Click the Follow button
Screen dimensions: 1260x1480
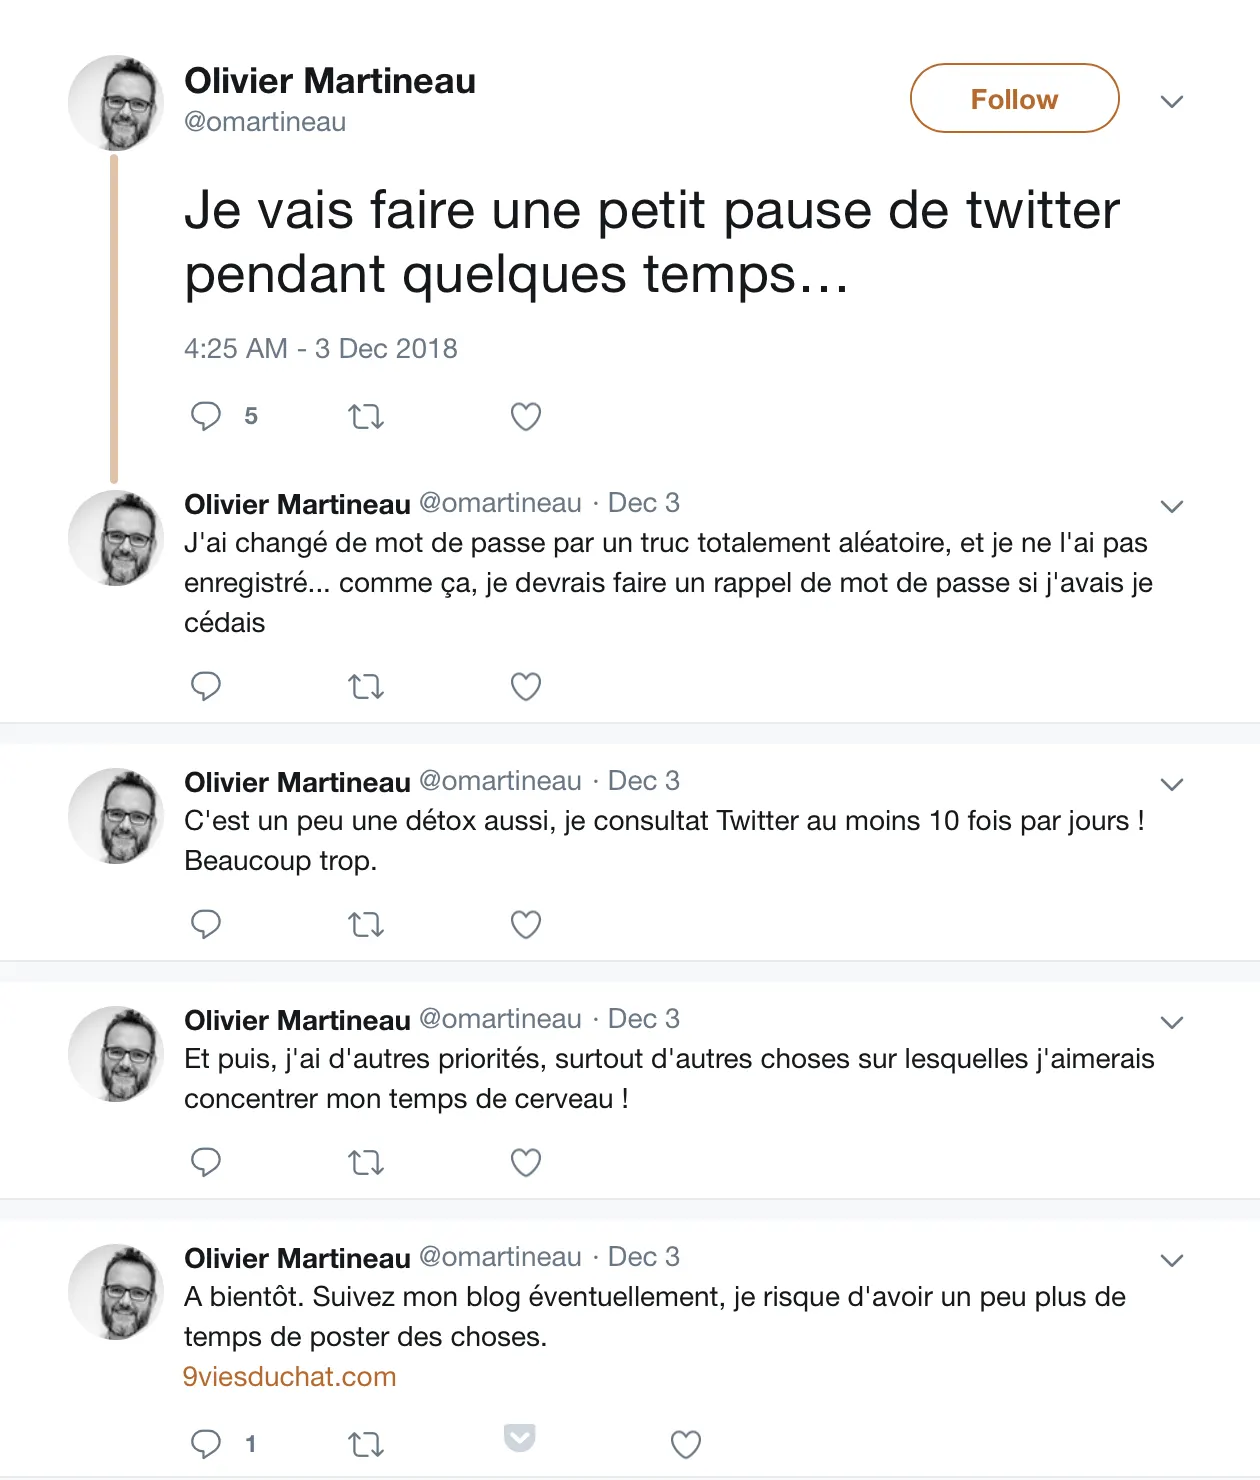pyautogui.click(x=1014, y=98)
